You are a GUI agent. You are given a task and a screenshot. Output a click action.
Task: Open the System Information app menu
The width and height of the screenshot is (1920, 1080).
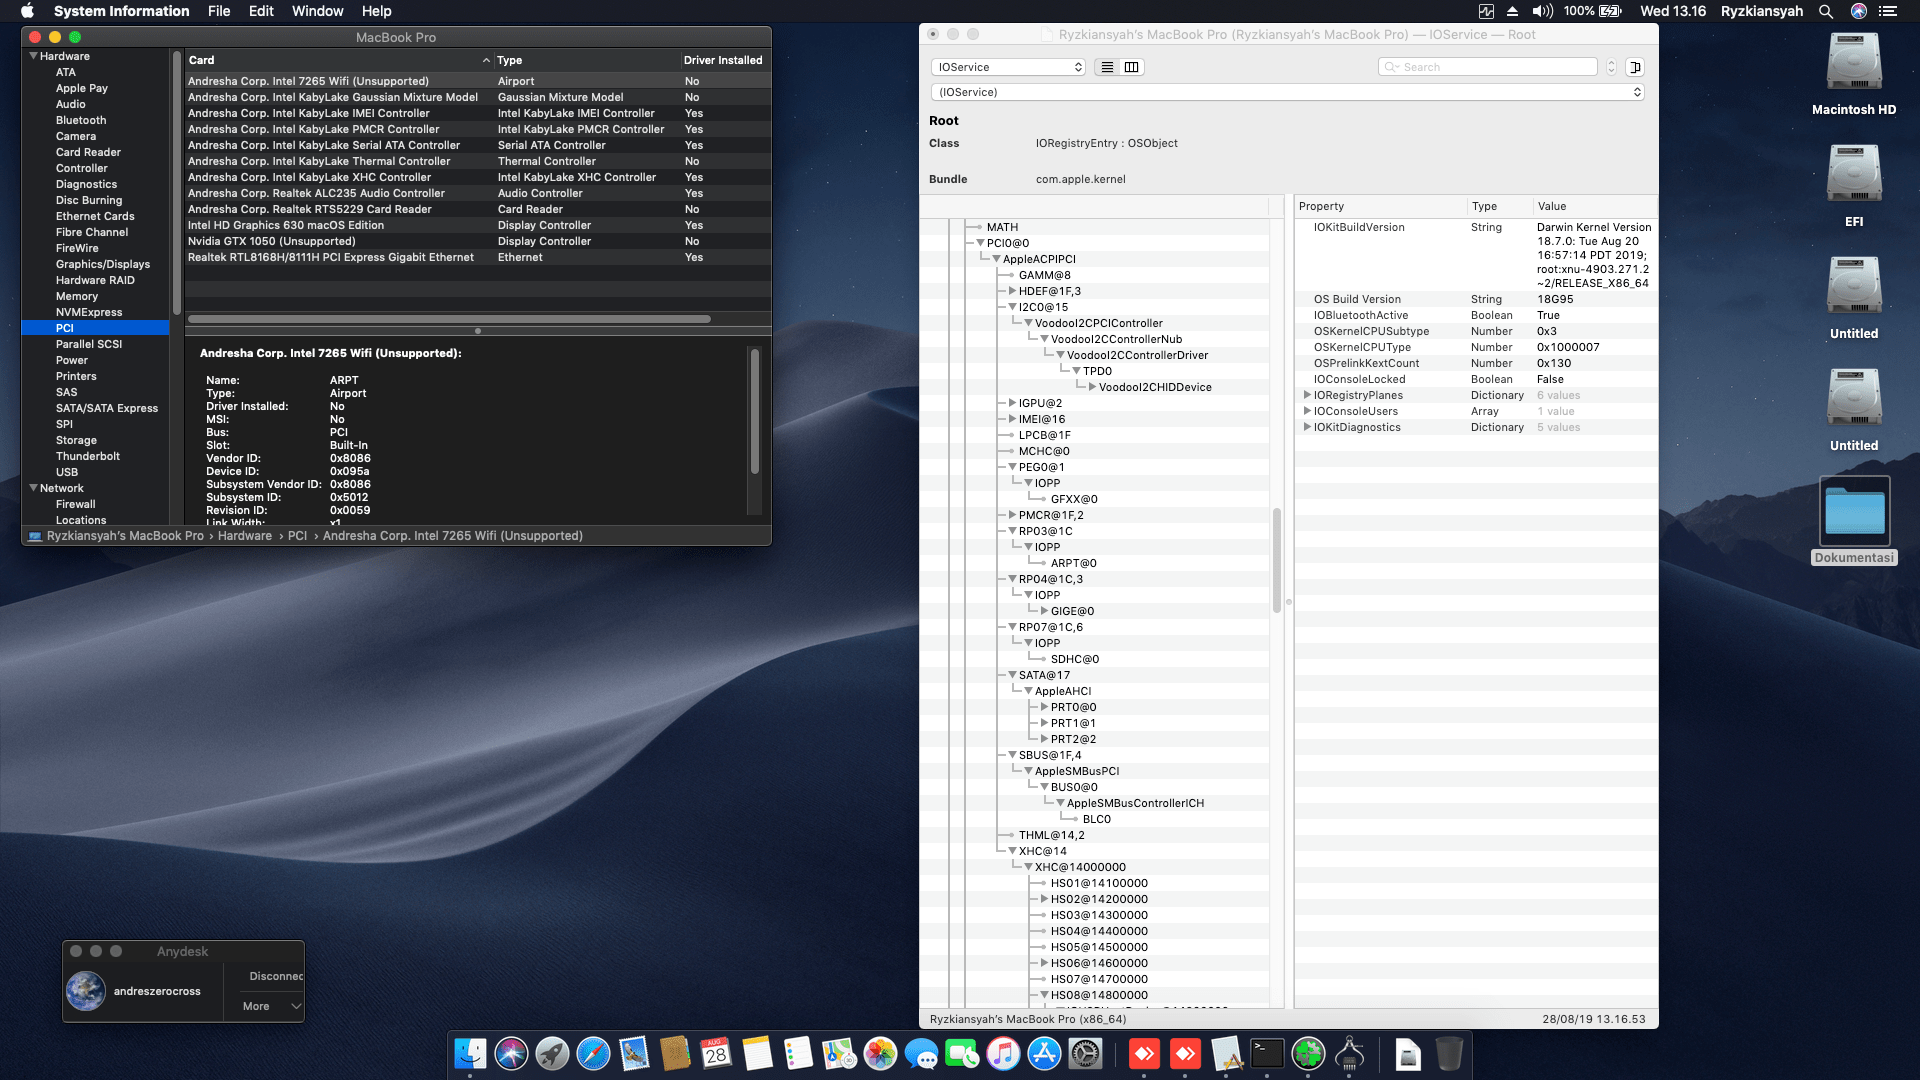click(121, 11)
